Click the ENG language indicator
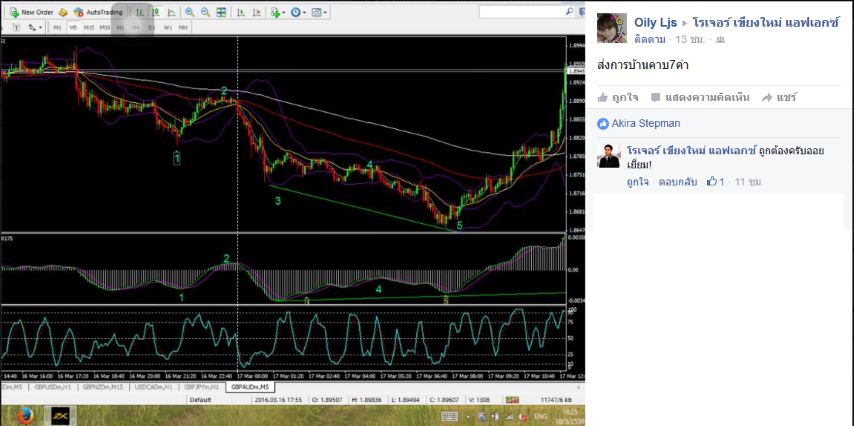This screenshot has height=426, width=854. 540,417
